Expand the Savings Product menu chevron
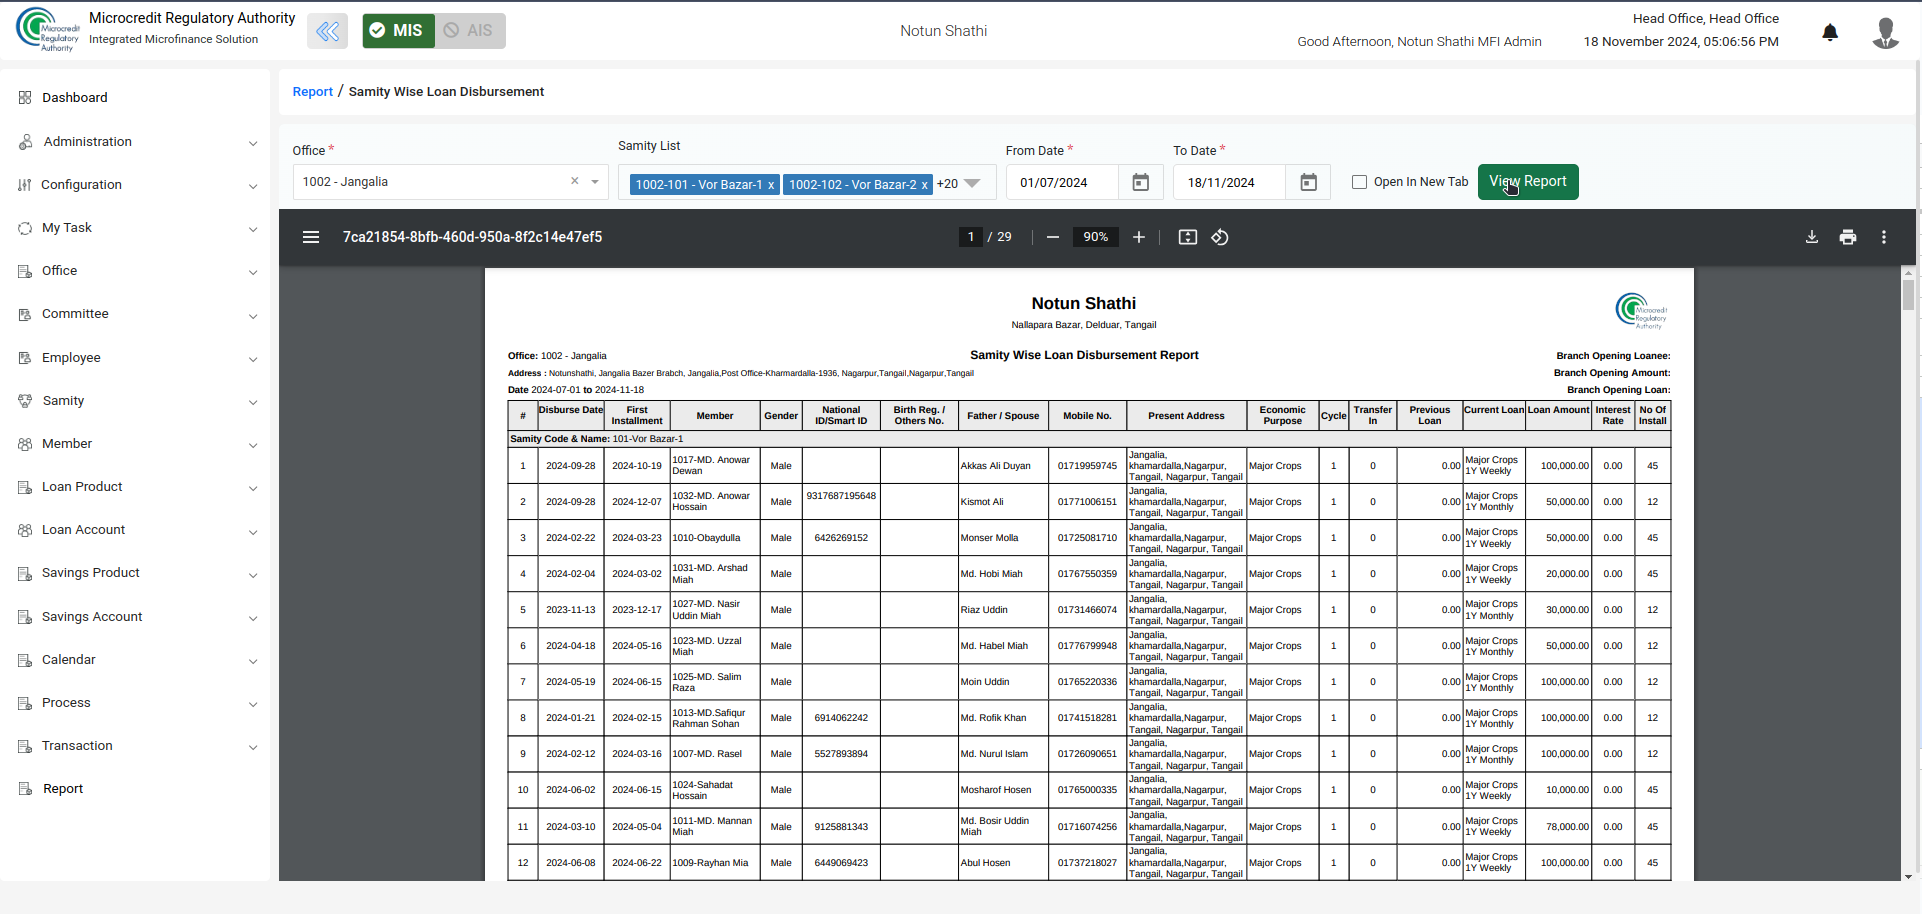The image size is (1922, 914). tap(253, 574)
